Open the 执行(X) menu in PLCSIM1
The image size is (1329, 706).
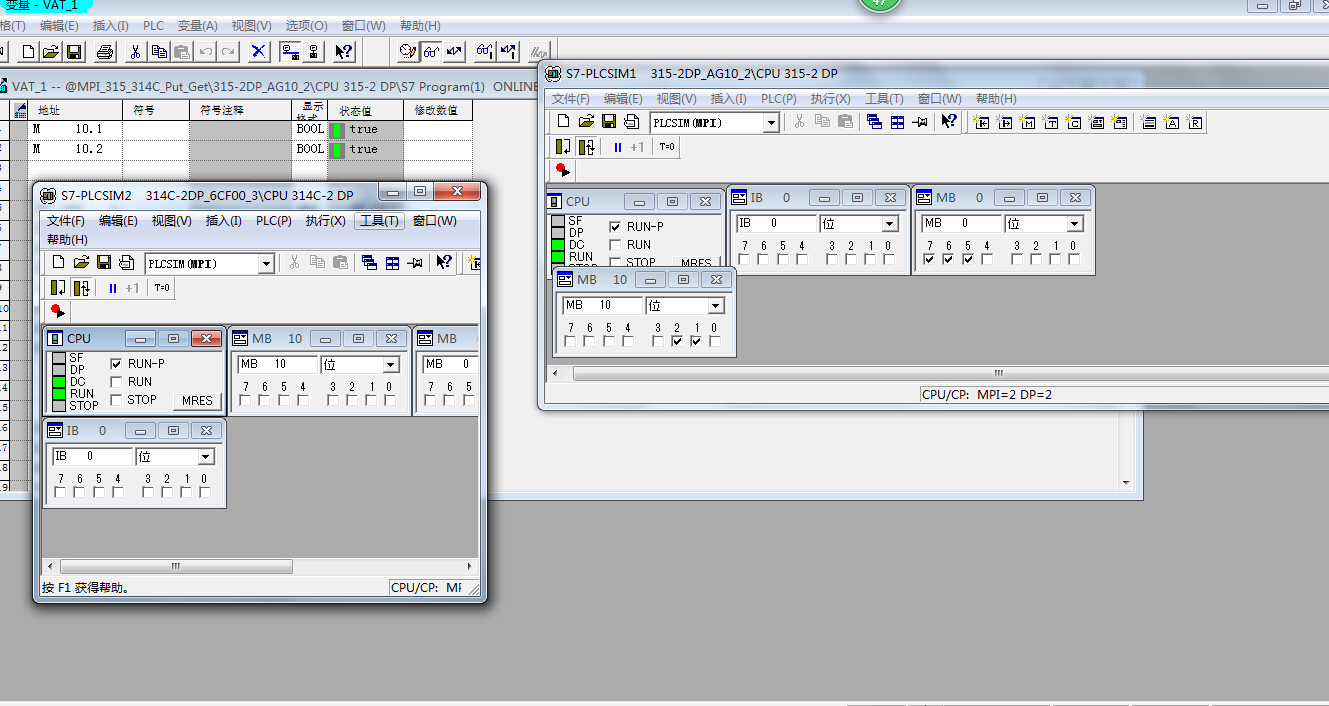coord(830,99)
